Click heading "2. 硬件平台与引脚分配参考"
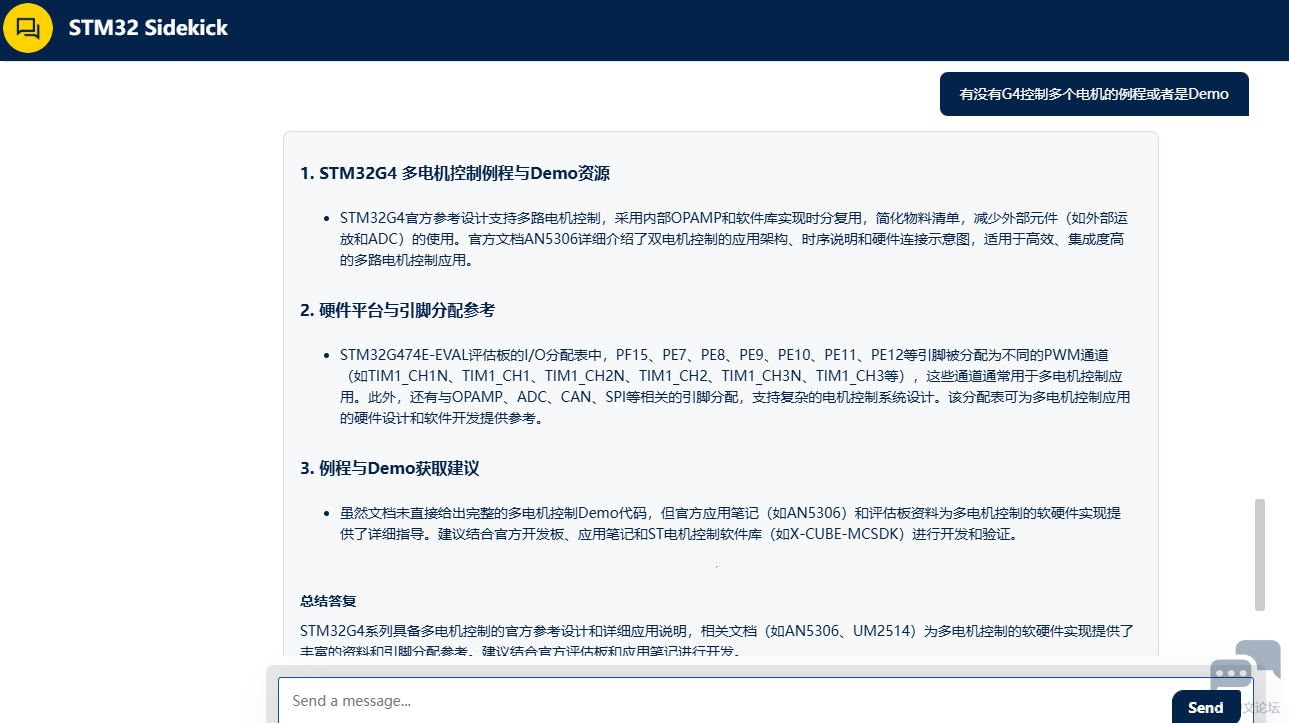This screenshot has height=723, width=1289. tap(398, 310)
